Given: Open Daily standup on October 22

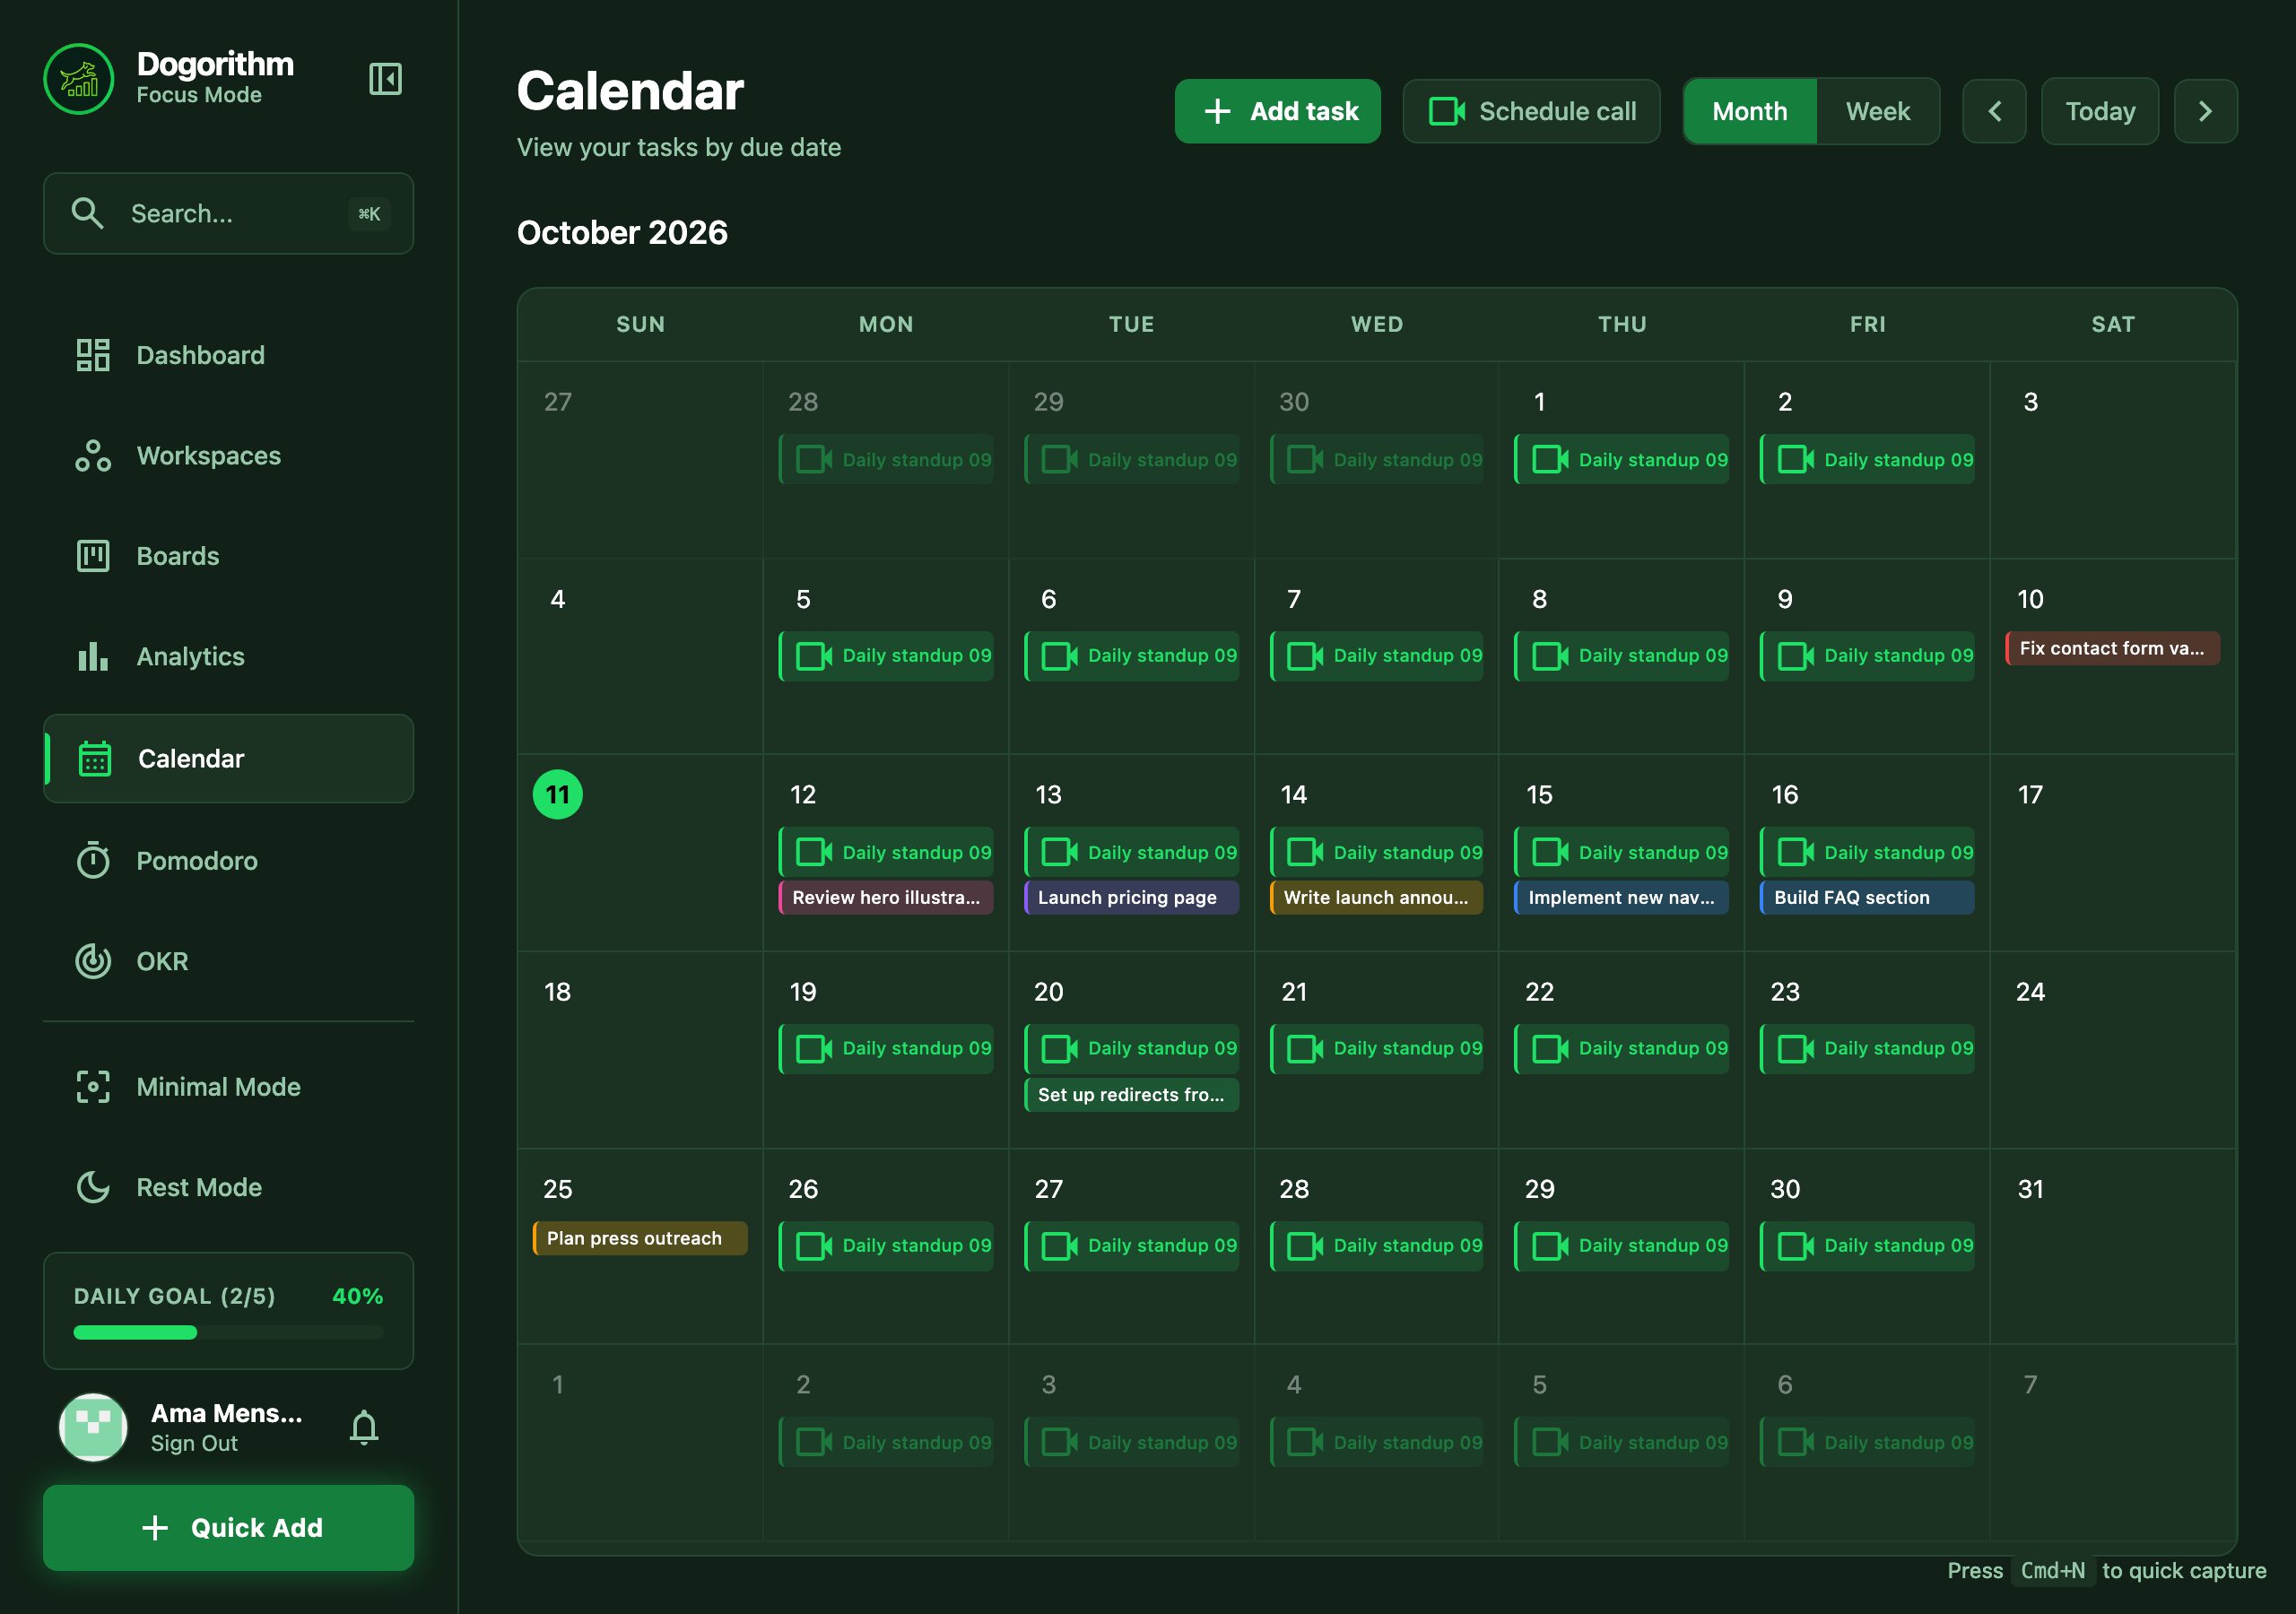Looking at the screenshot, I should pyautogui.click(x=1621, y=1049).
